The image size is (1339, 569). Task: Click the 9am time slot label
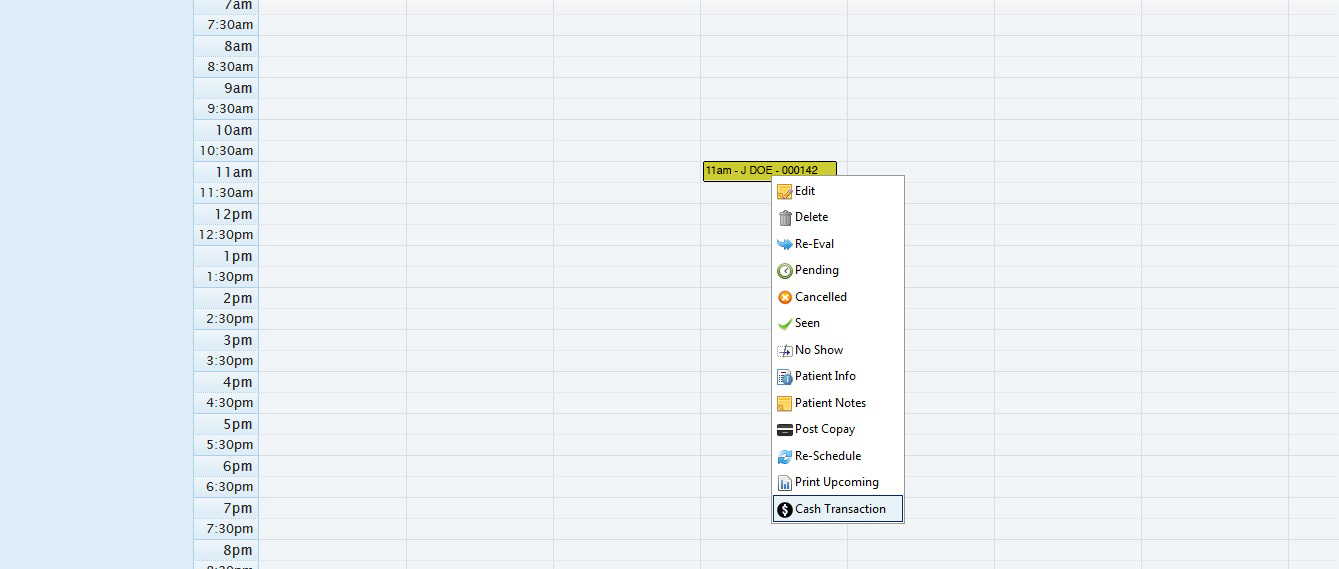coord(237,88)
